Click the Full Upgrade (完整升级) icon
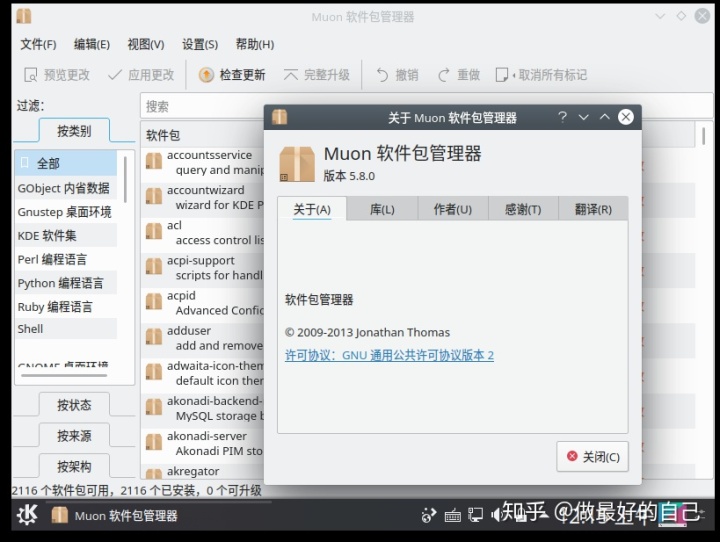This screenshot has height=542, width=720. pyautogui.click(x=291, y=74)
